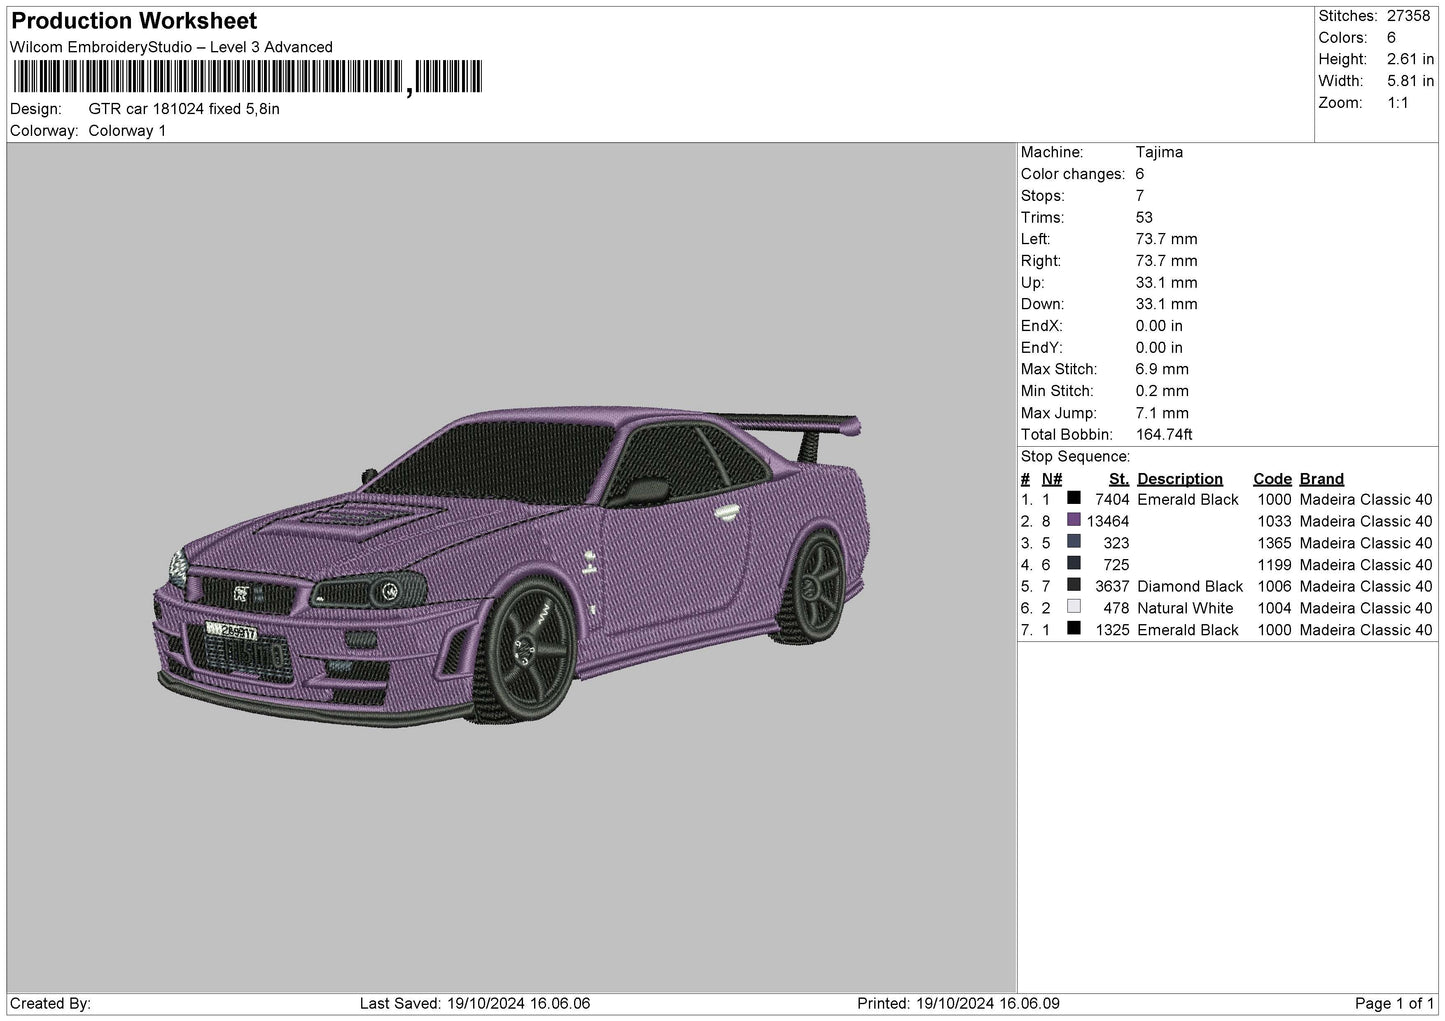Click the EndX value 0.00 in

(x=1159, y=326)
